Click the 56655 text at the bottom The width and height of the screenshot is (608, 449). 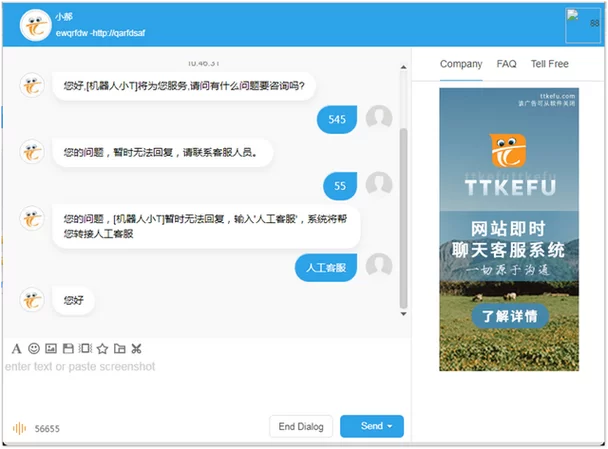click(x=47, y=429)
